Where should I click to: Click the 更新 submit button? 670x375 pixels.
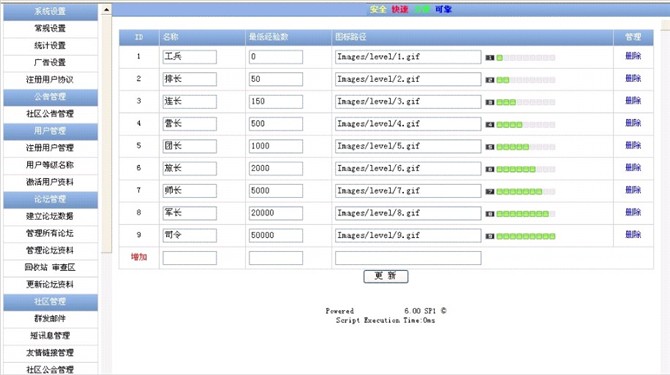[x=386, y=276]
